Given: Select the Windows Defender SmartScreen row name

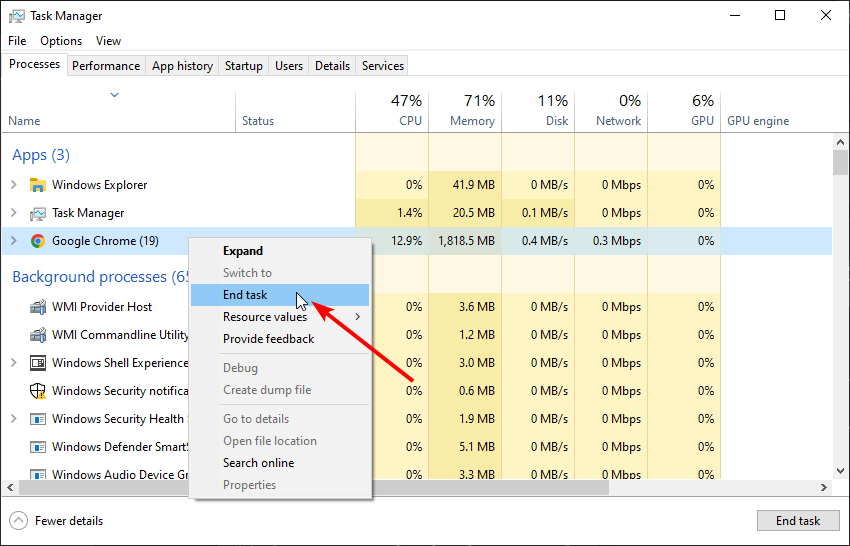Looking at the screenshot, I should tap(120, 447).
